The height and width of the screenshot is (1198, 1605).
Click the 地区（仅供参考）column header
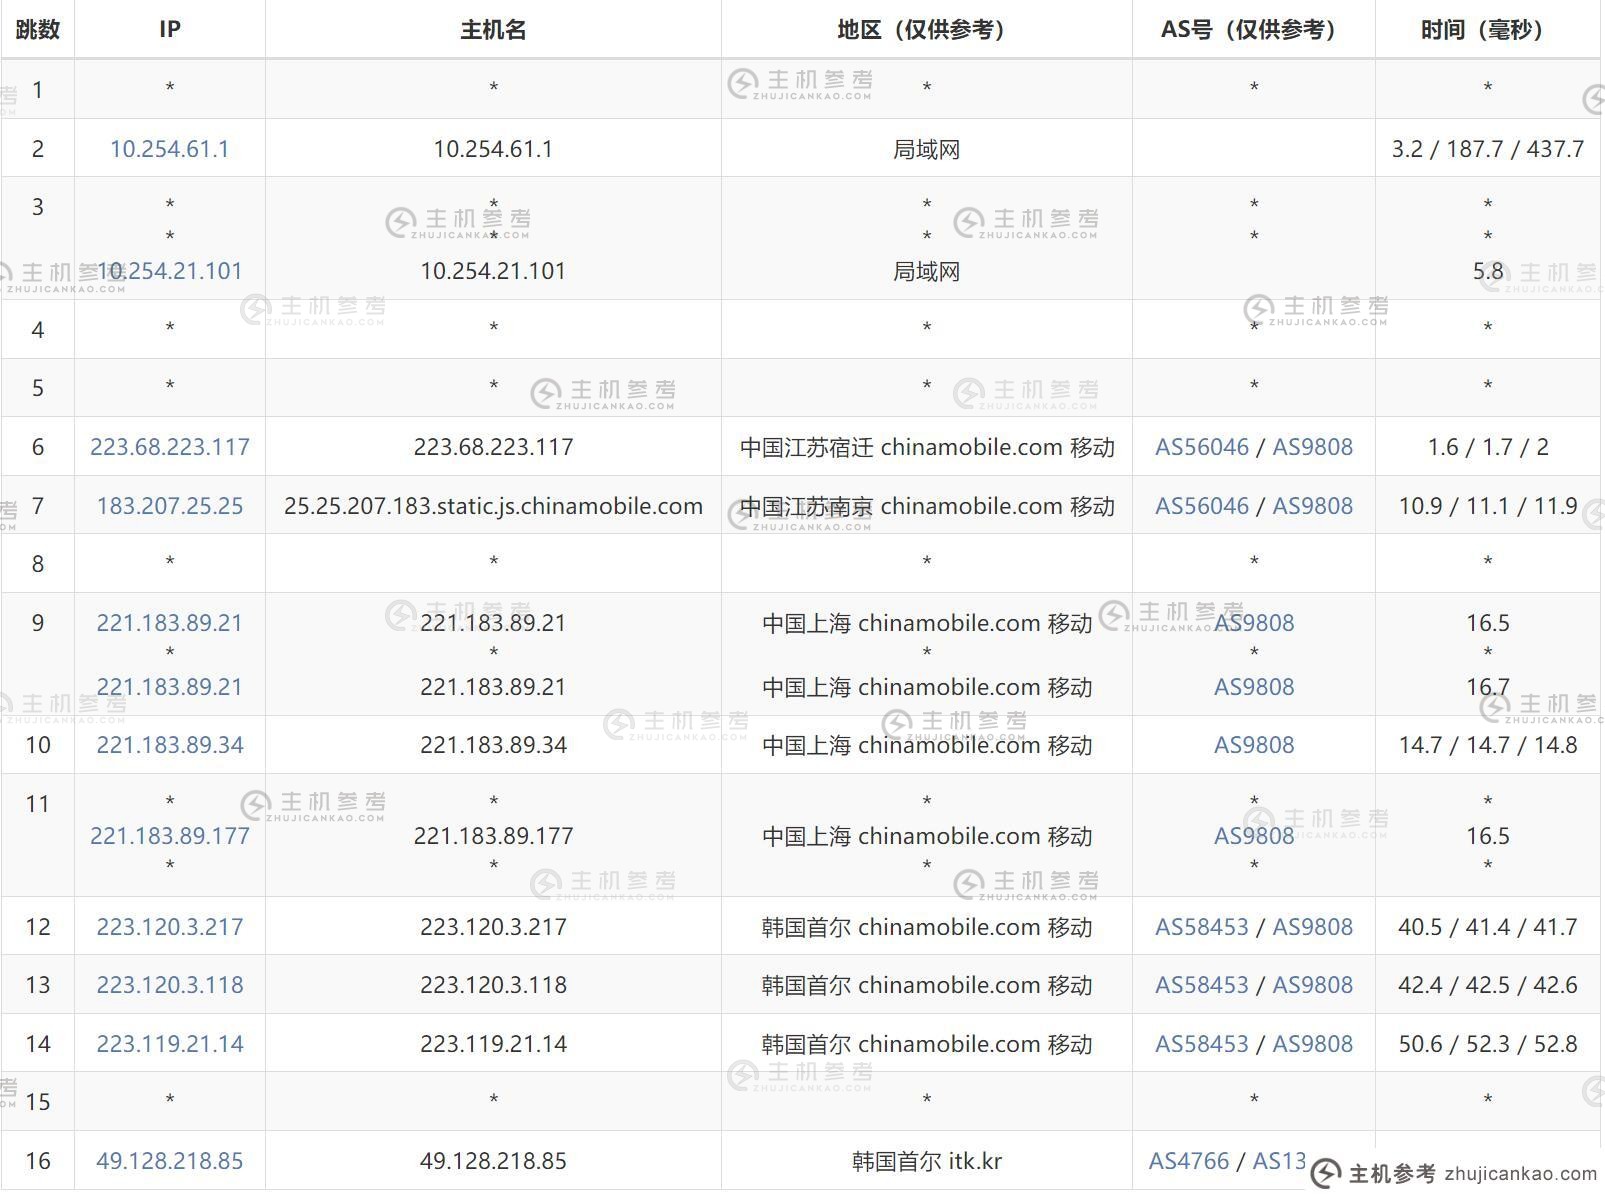[x=926, y=30]
